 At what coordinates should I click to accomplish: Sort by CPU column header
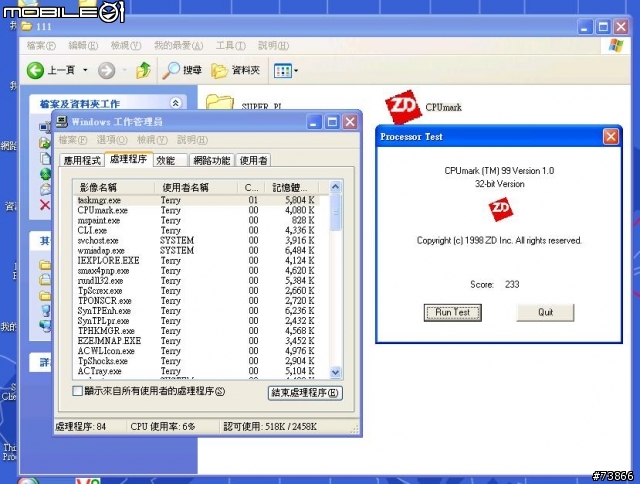click(251, 187)
